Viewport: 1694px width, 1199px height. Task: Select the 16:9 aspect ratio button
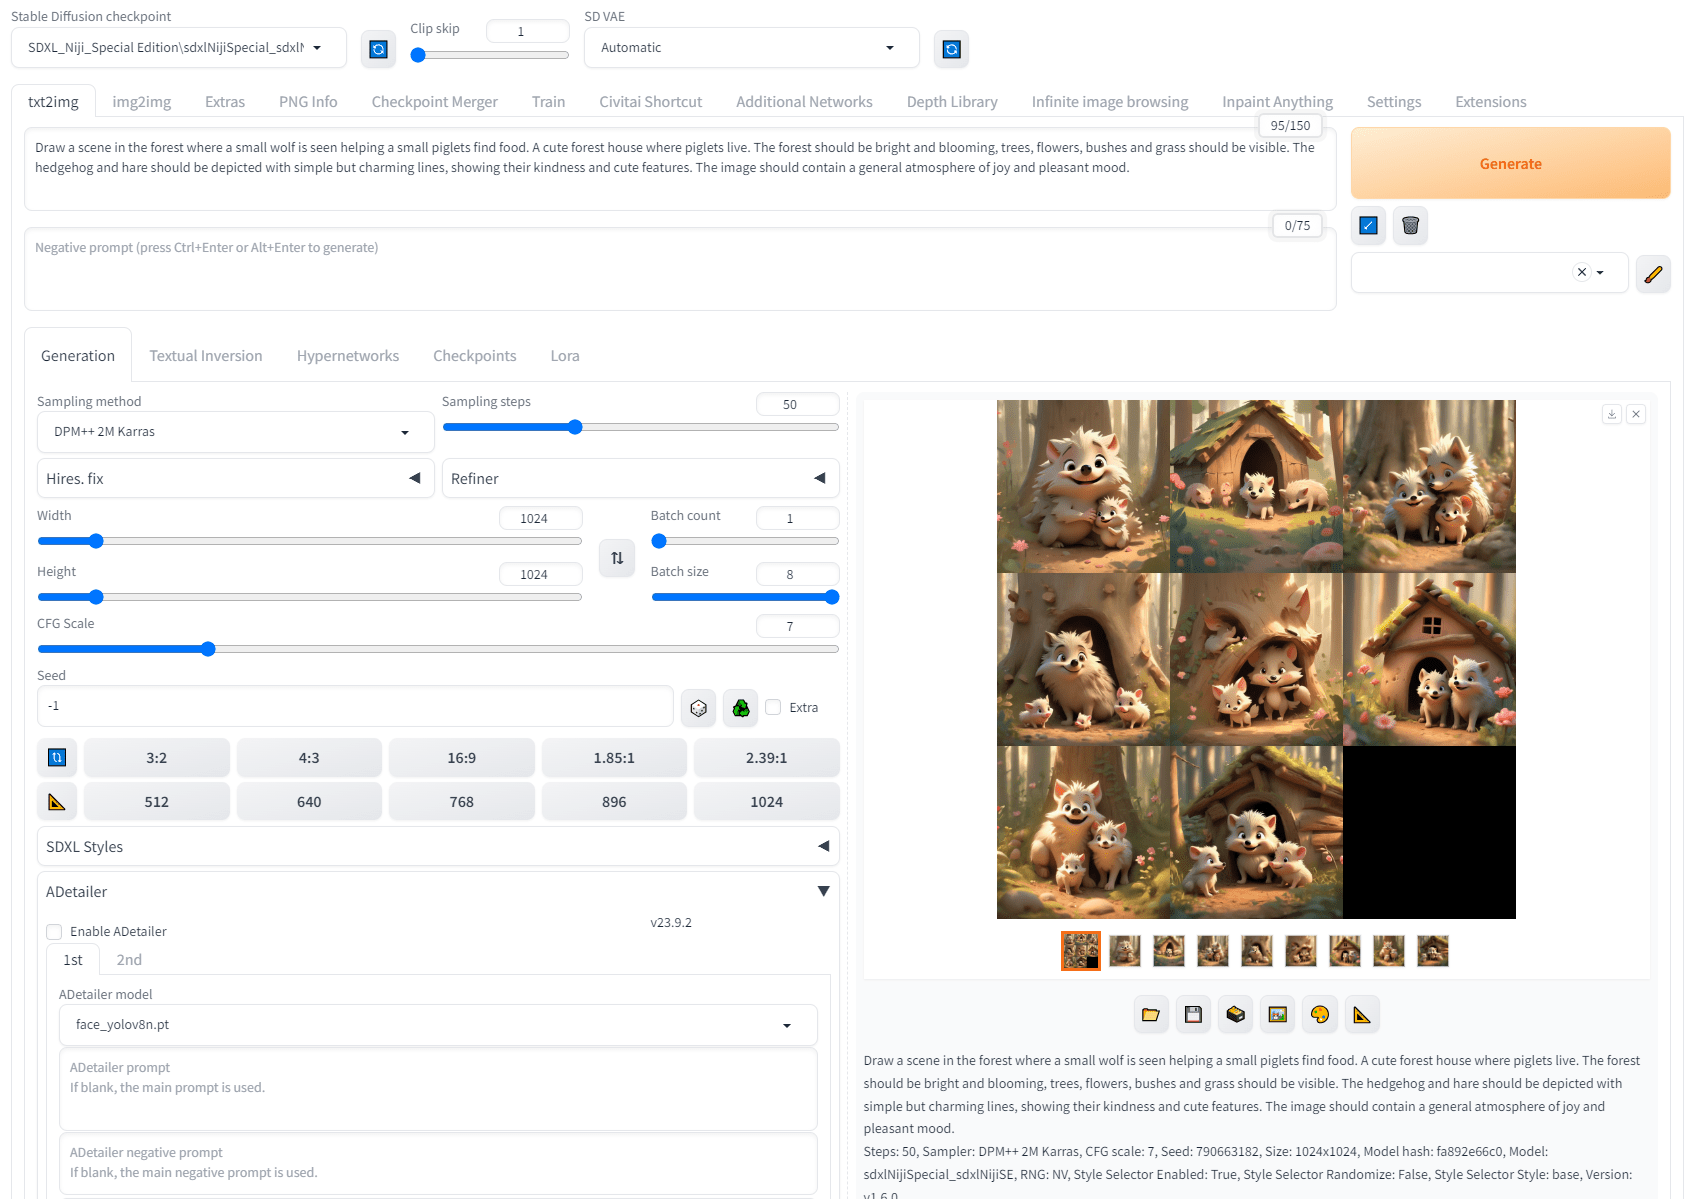coord(462,758)
